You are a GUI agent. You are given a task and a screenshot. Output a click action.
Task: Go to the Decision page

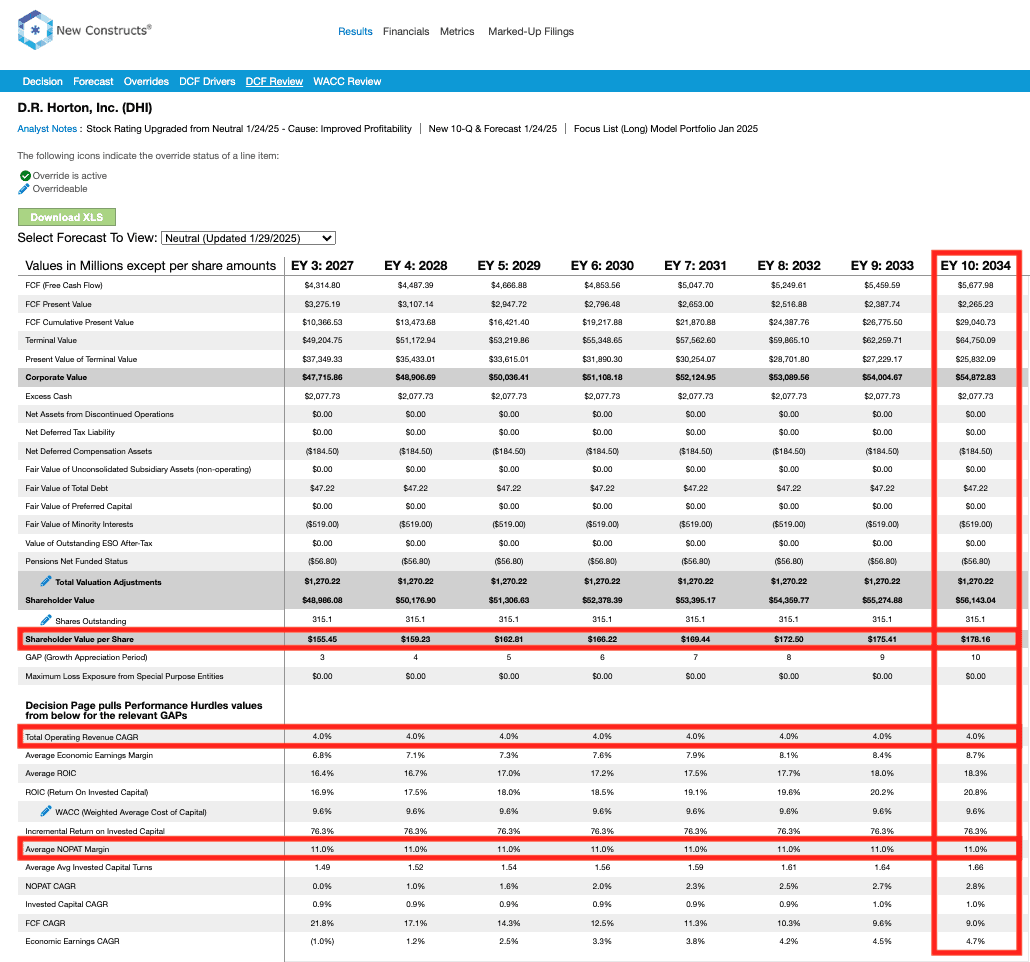click(x=43, y=81)
